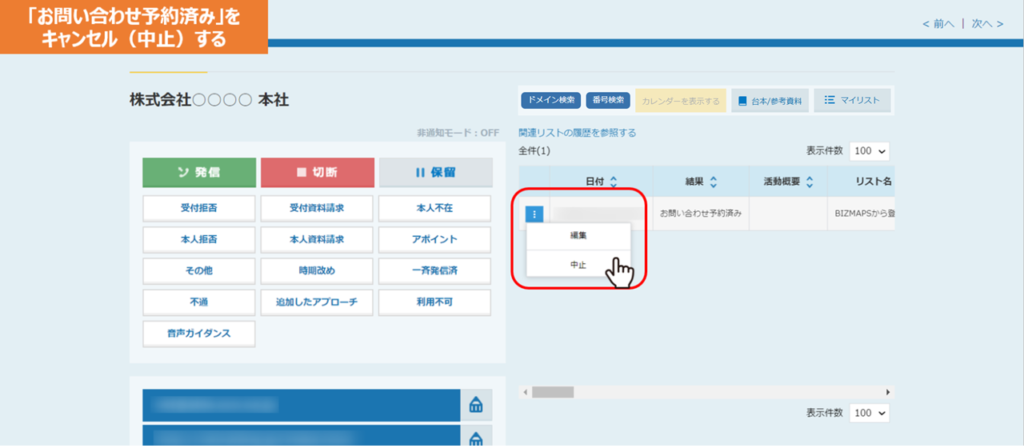Go to 次へ next record link
This screenshot has height=448, width=1024.
click(x=985, y=23)
